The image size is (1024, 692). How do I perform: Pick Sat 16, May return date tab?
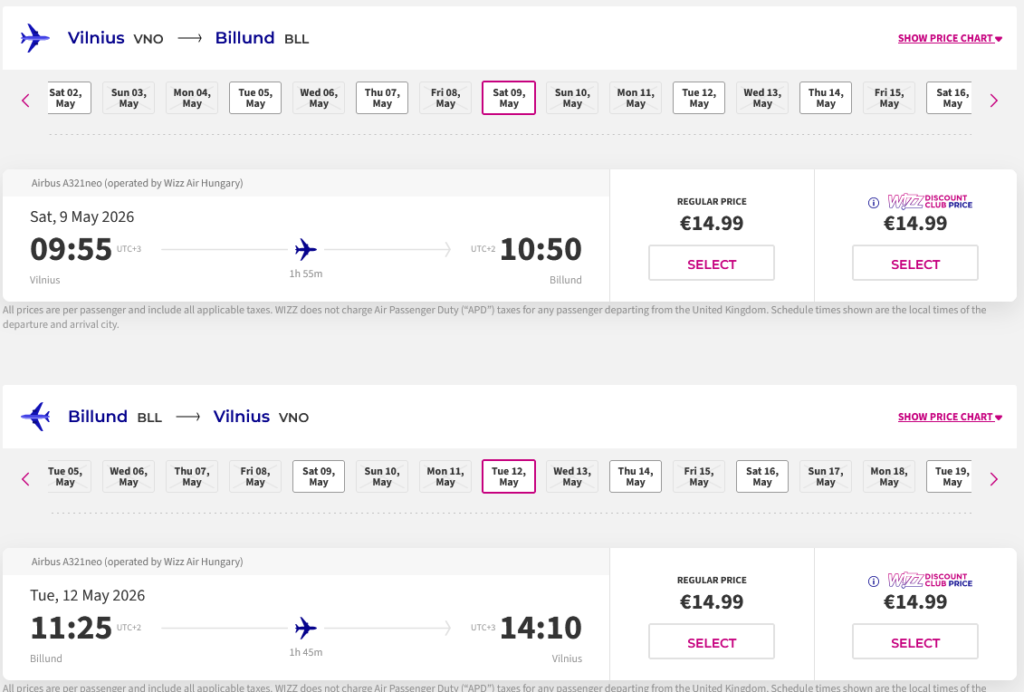pos(762,476)
